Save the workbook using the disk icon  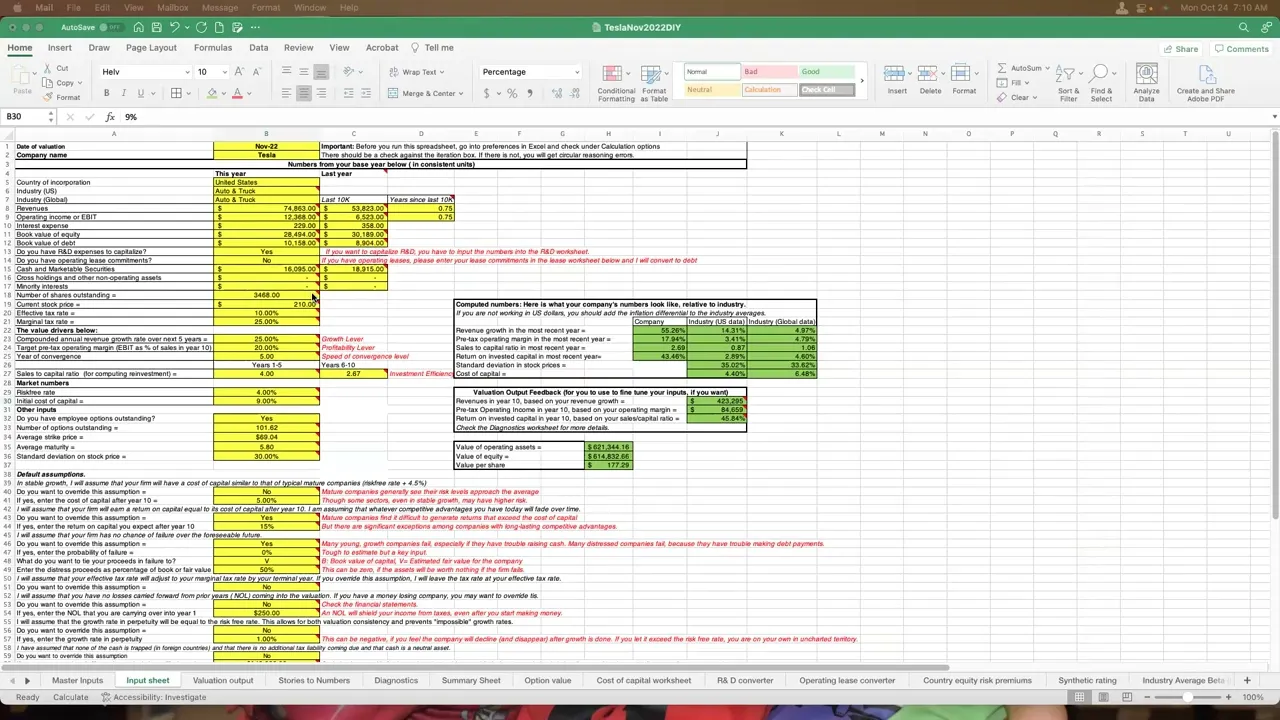click(156, 27)
